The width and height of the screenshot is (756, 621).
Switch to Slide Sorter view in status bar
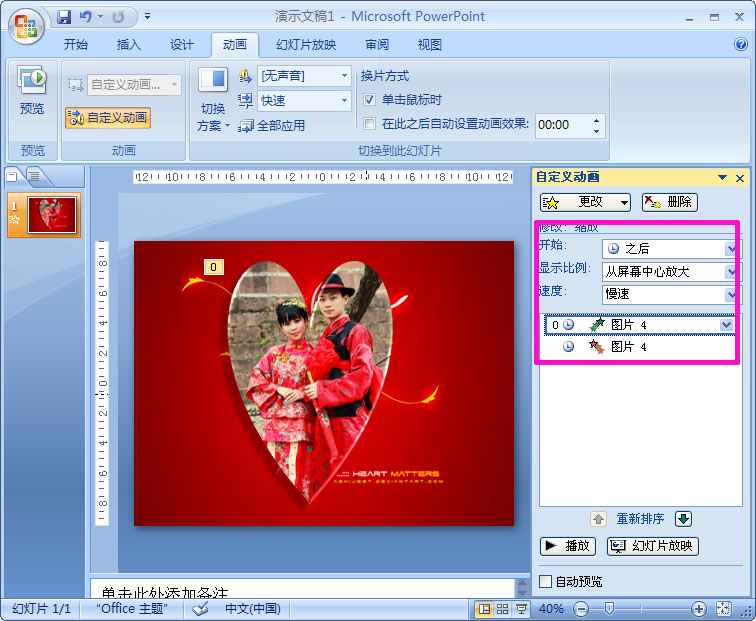[502, 609]
